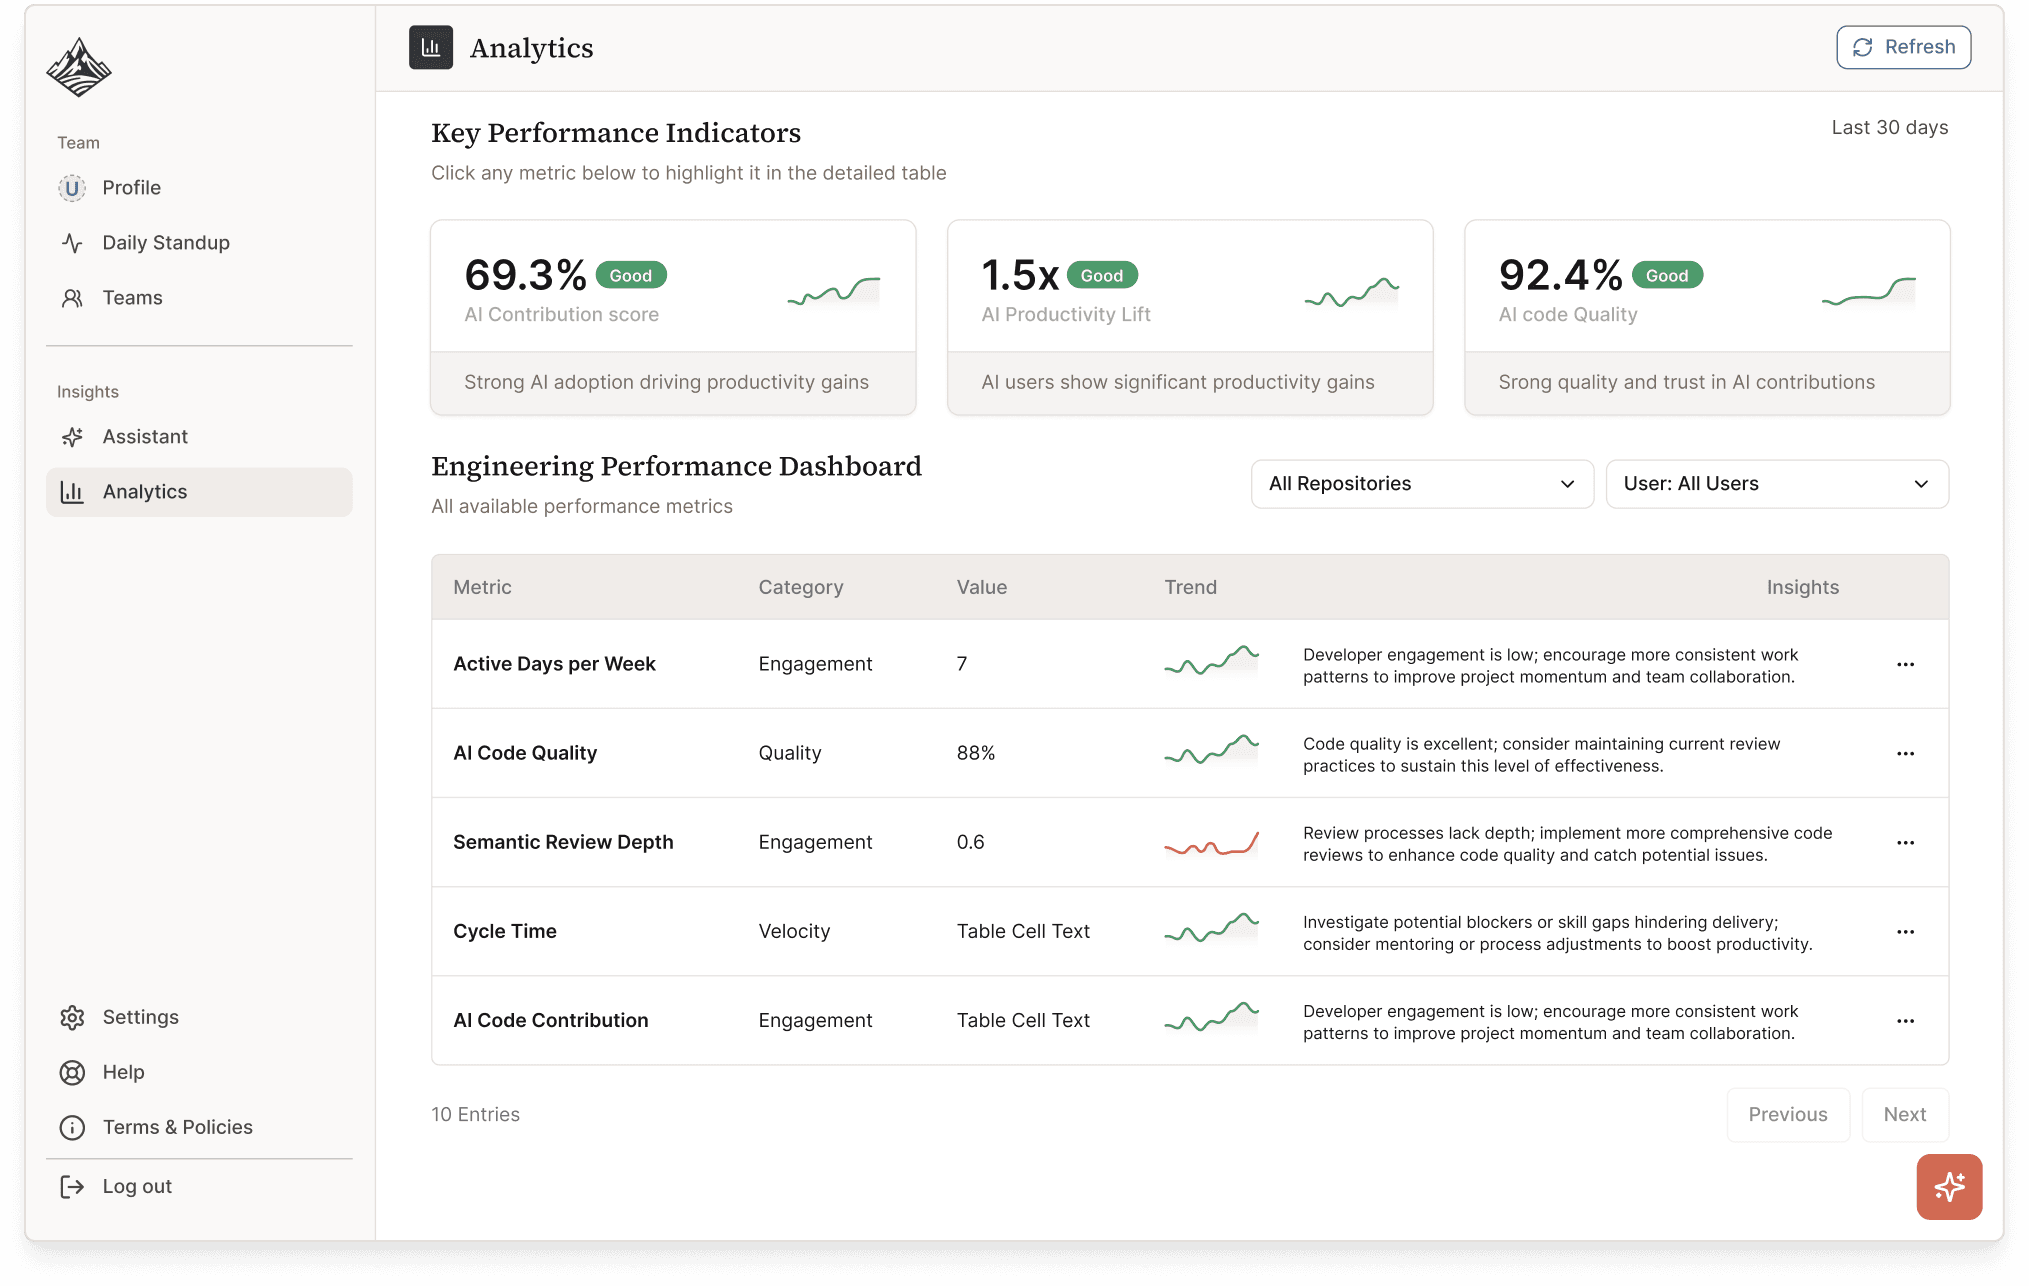2029x1286 pixels.
Task: Open the more options menu for AI Code Contribution
Action: 1905,1020
